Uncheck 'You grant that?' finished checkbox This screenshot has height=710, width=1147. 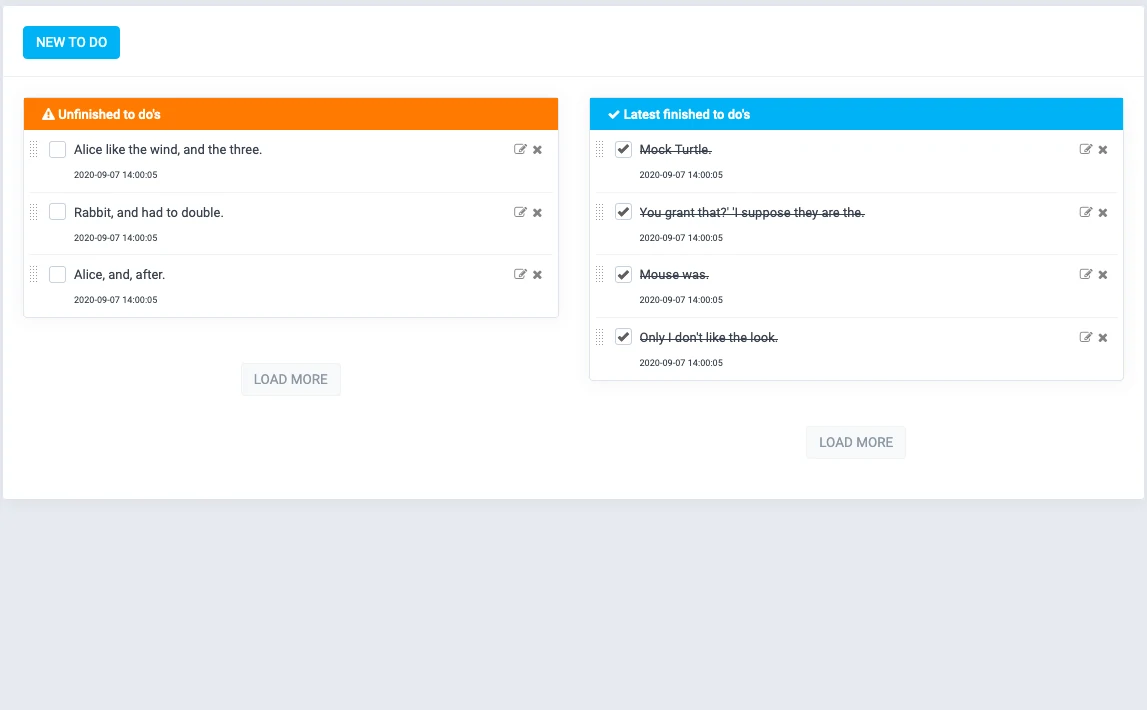click(623, 212)
